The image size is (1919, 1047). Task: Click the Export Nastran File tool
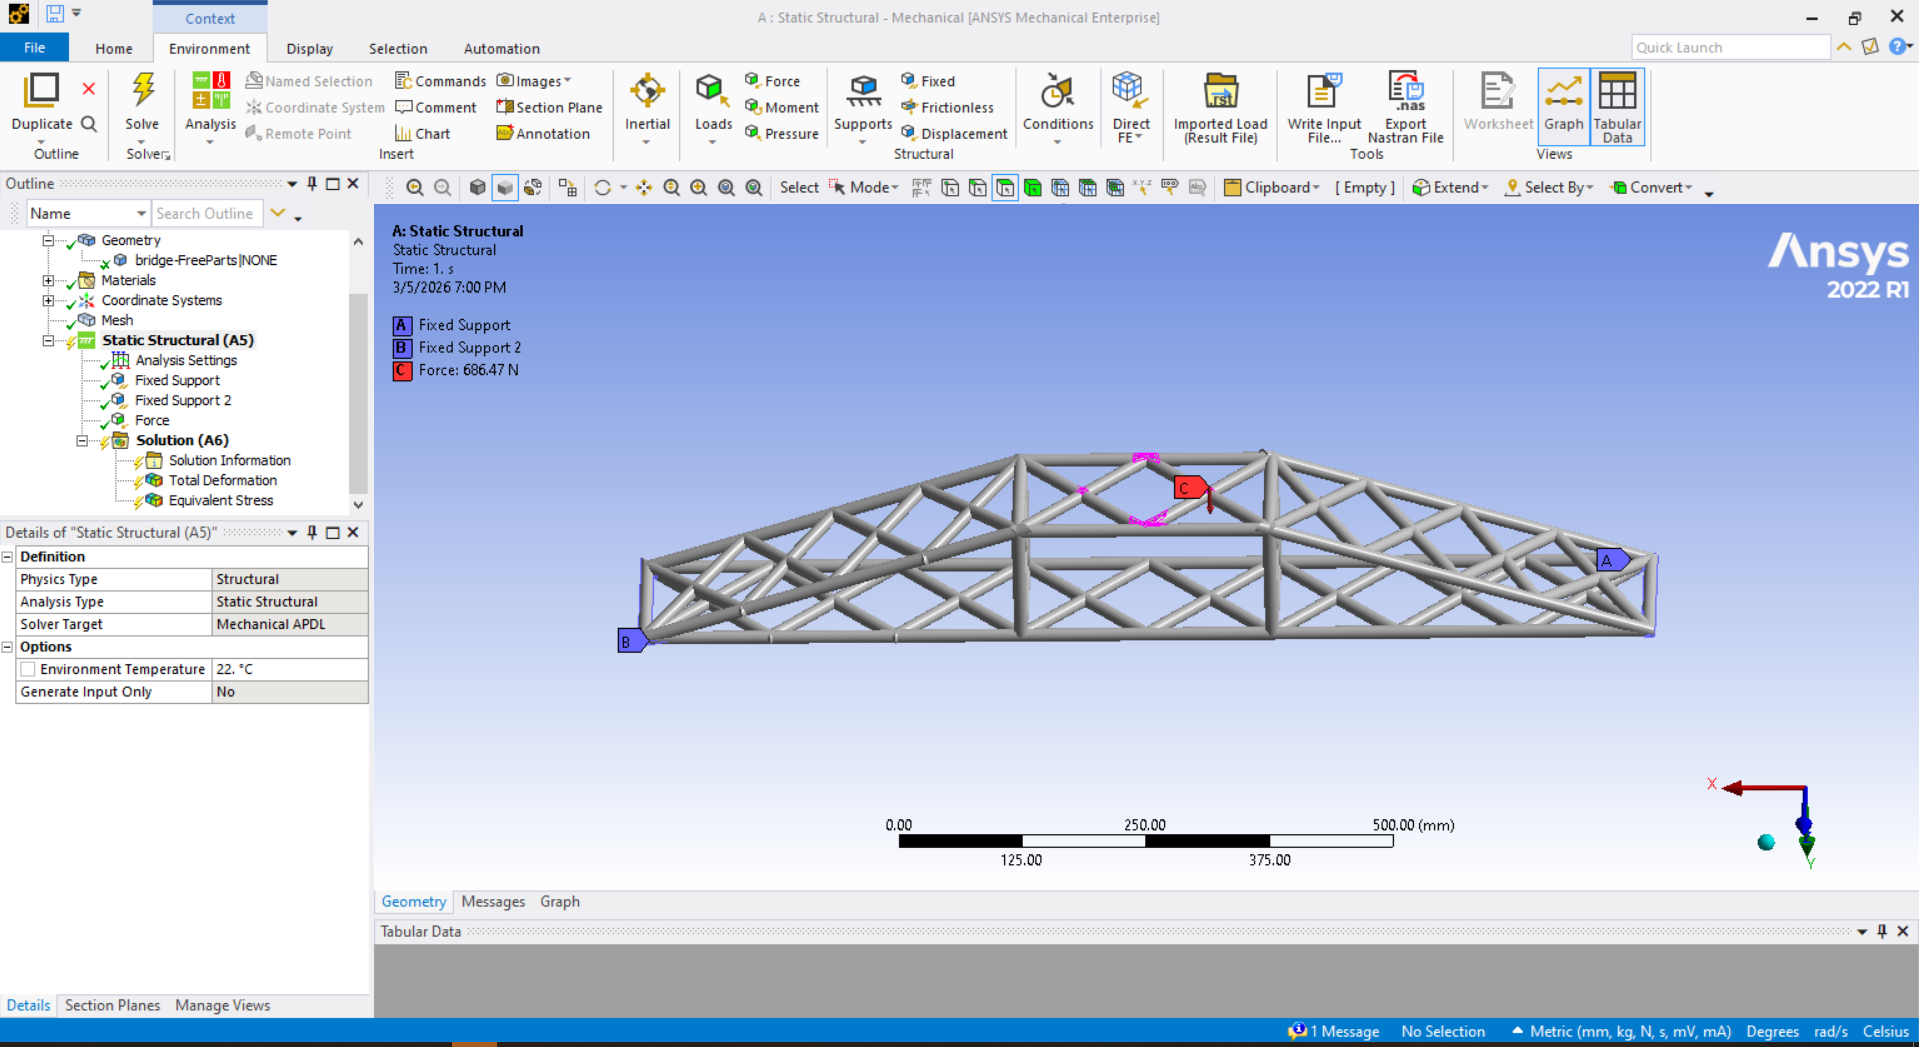1405,105
